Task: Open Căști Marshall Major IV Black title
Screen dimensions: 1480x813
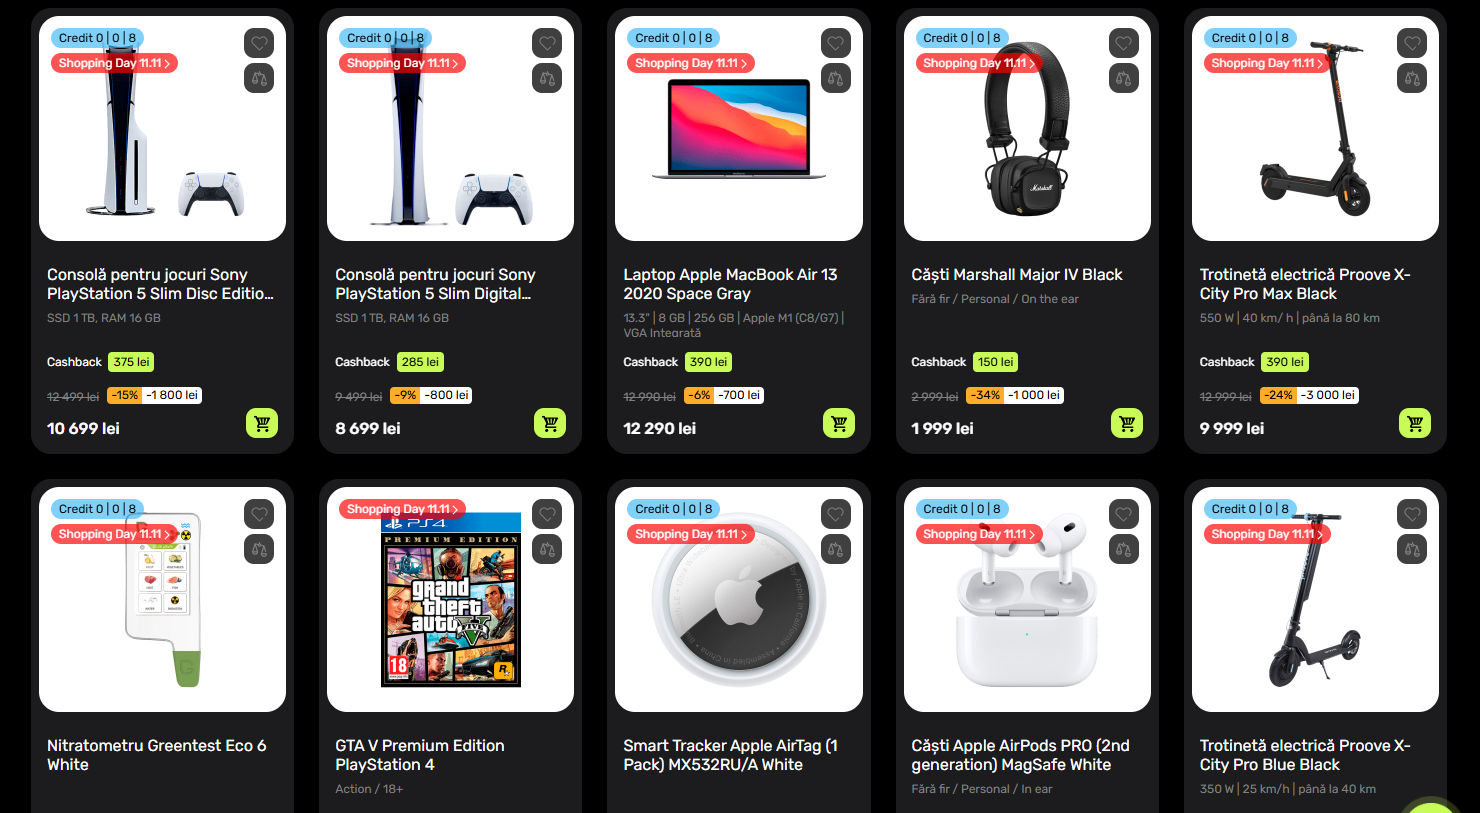Action: point(1017,275)
